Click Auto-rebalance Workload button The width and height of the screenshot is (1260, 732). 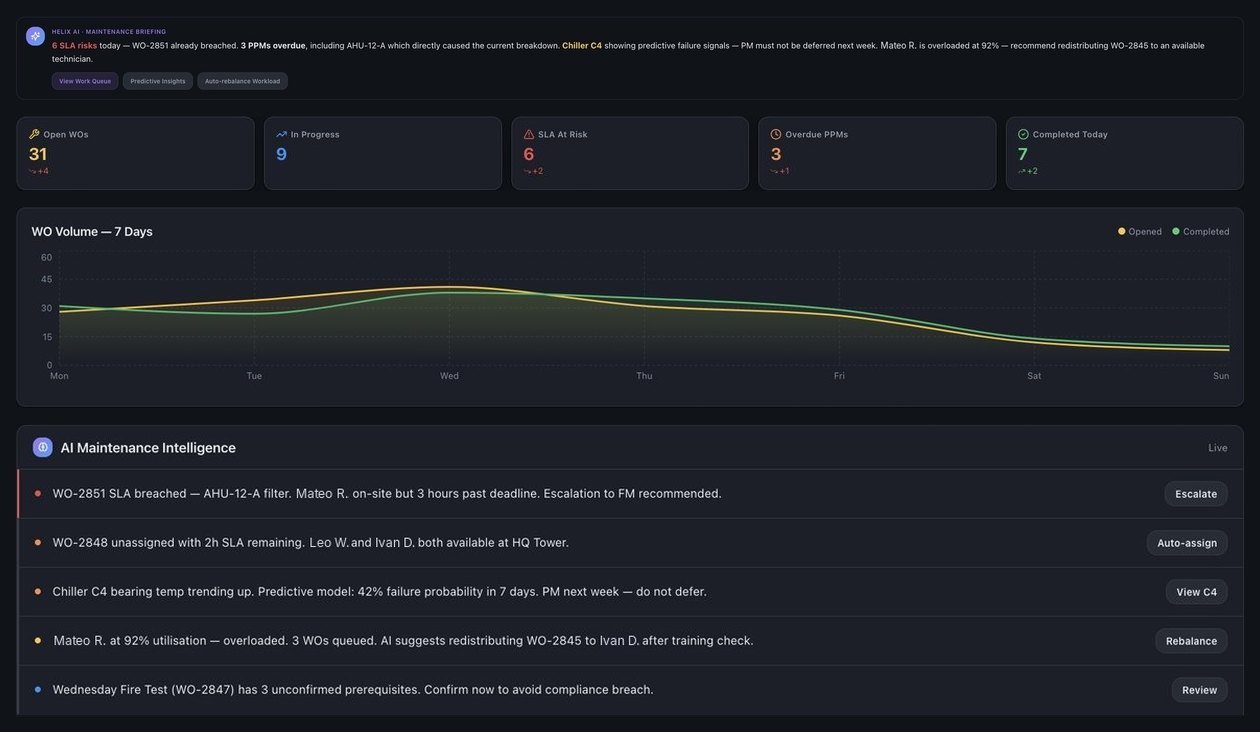243,81
